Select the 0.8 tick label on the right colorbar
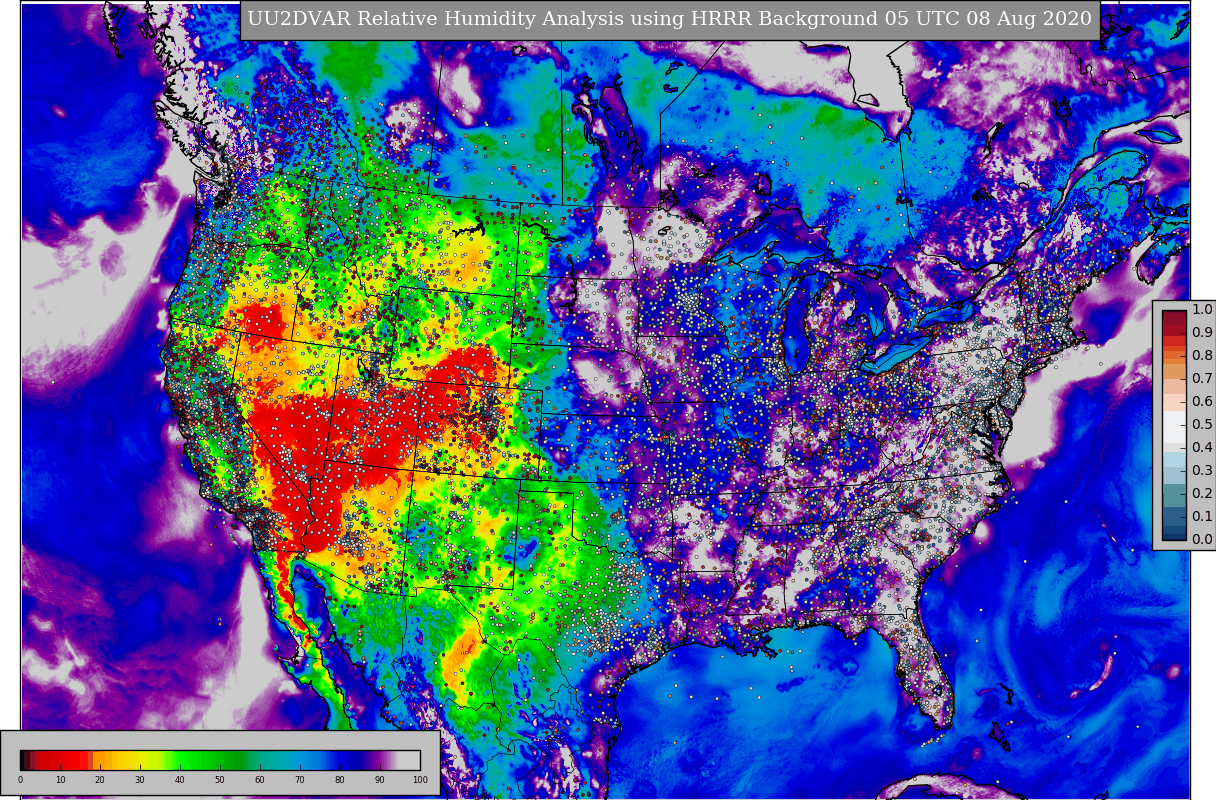This screenshot has height=800, width=1216. click(x=1202, y=356)
